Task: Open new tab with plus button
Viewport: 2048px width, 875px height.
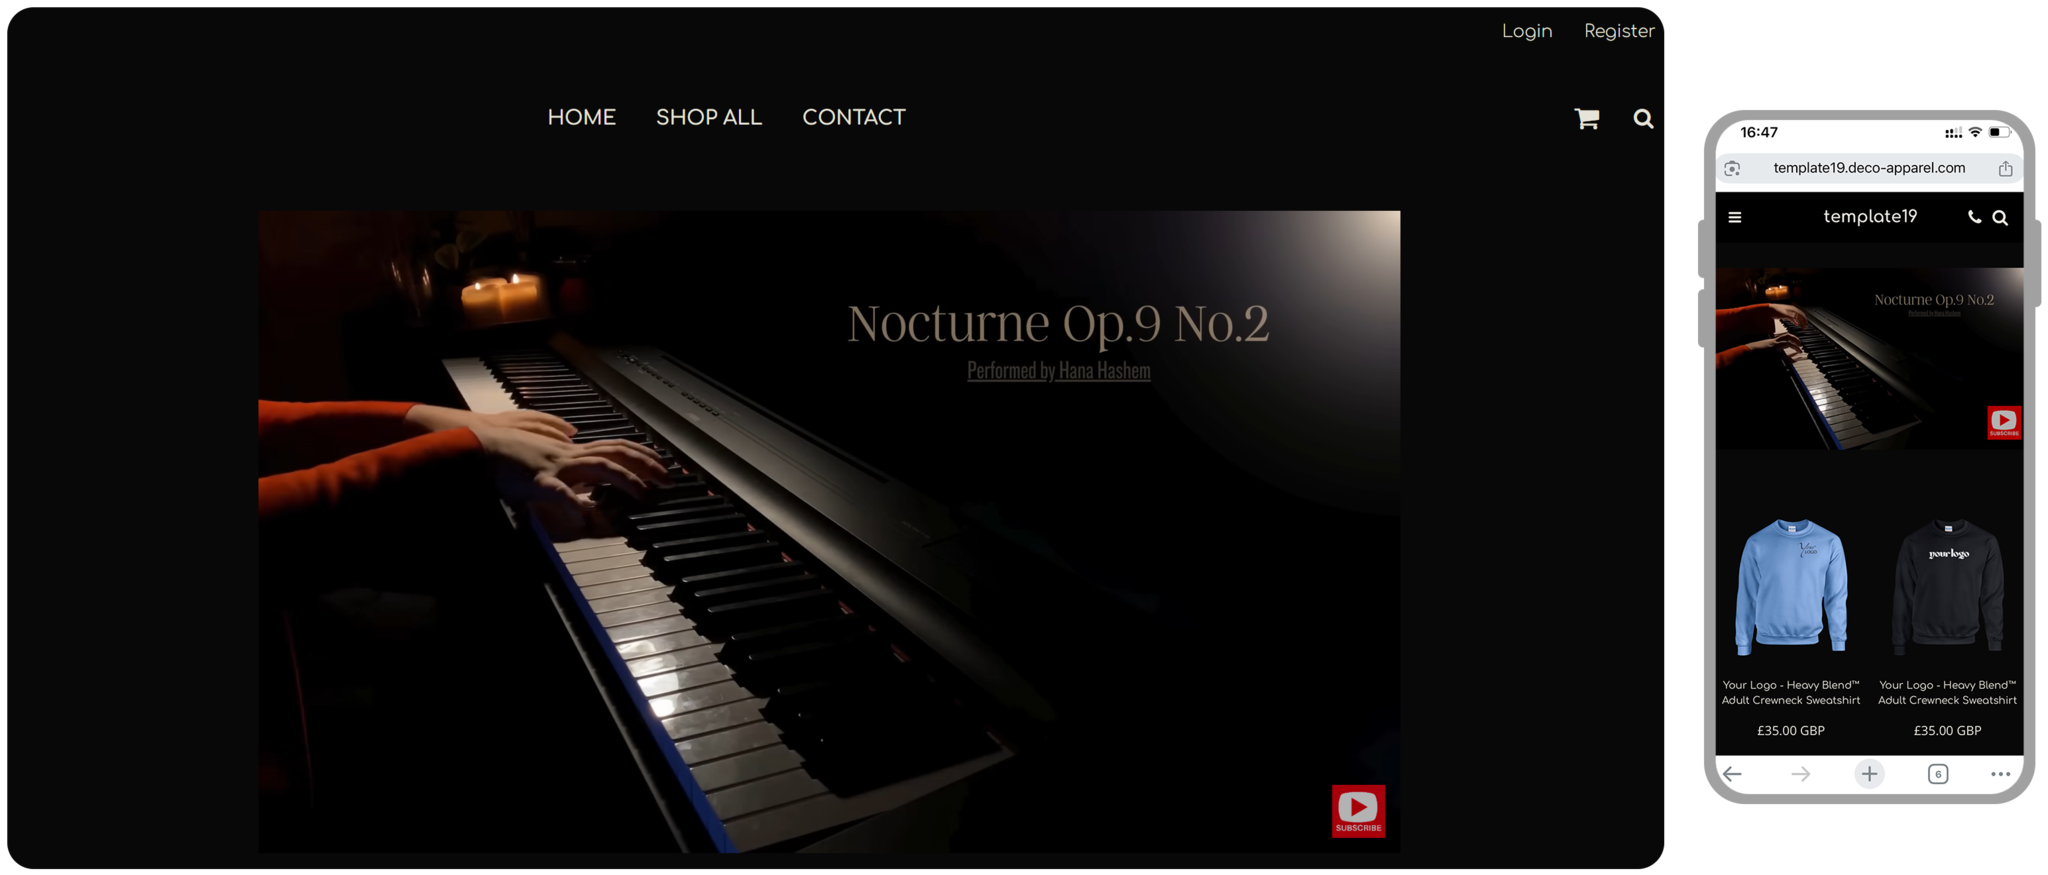Action: click(1869, 774)
